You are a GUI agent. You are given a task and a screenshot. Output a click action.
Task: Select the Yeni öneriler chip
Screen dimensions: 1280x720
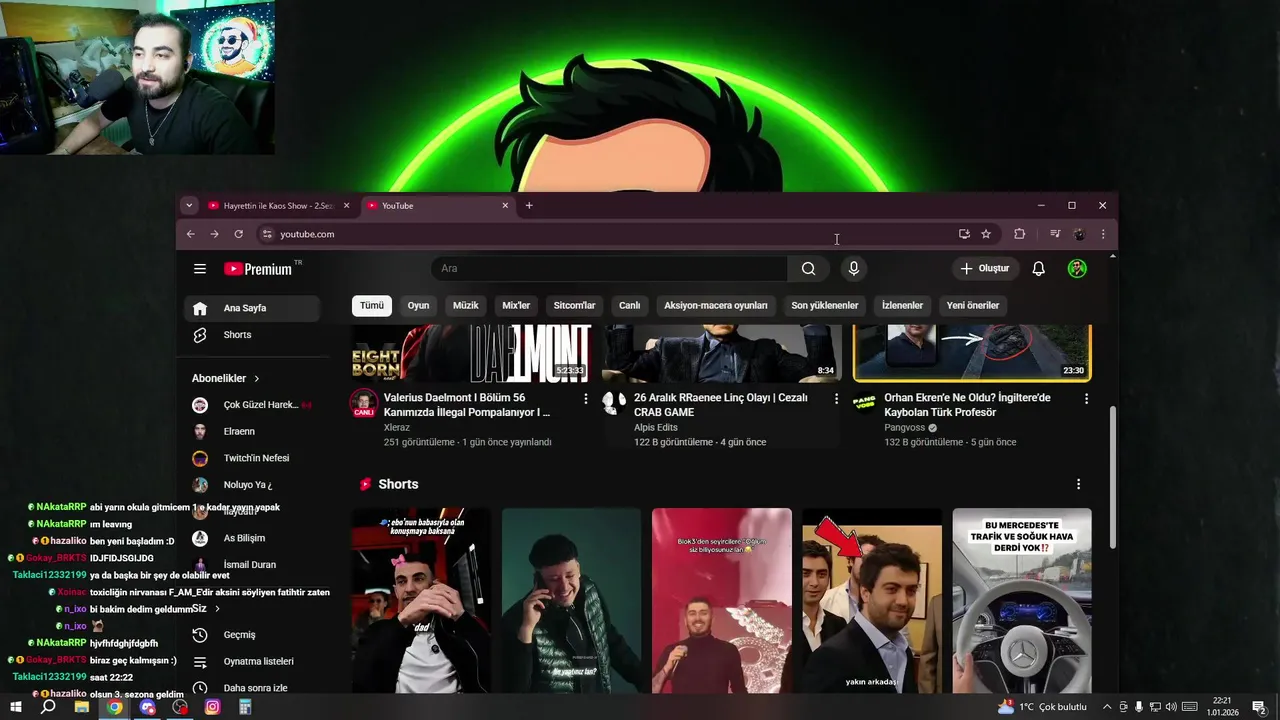[x=973, y=306]
